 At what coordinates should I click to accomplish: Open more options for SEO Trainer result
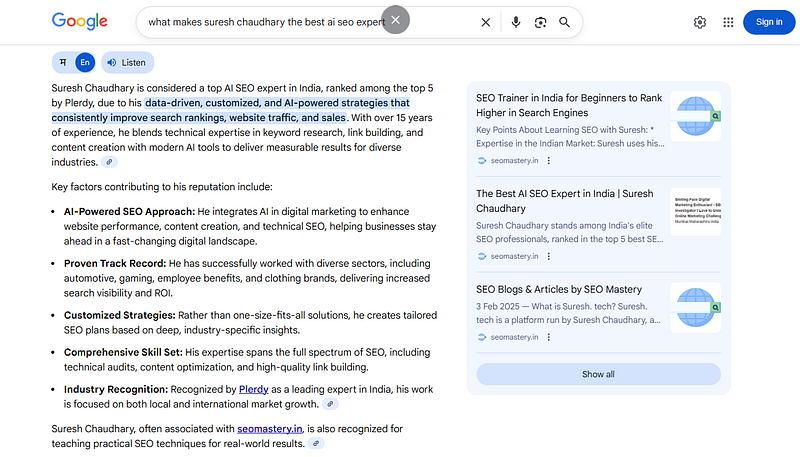click(x=548, y=161)
